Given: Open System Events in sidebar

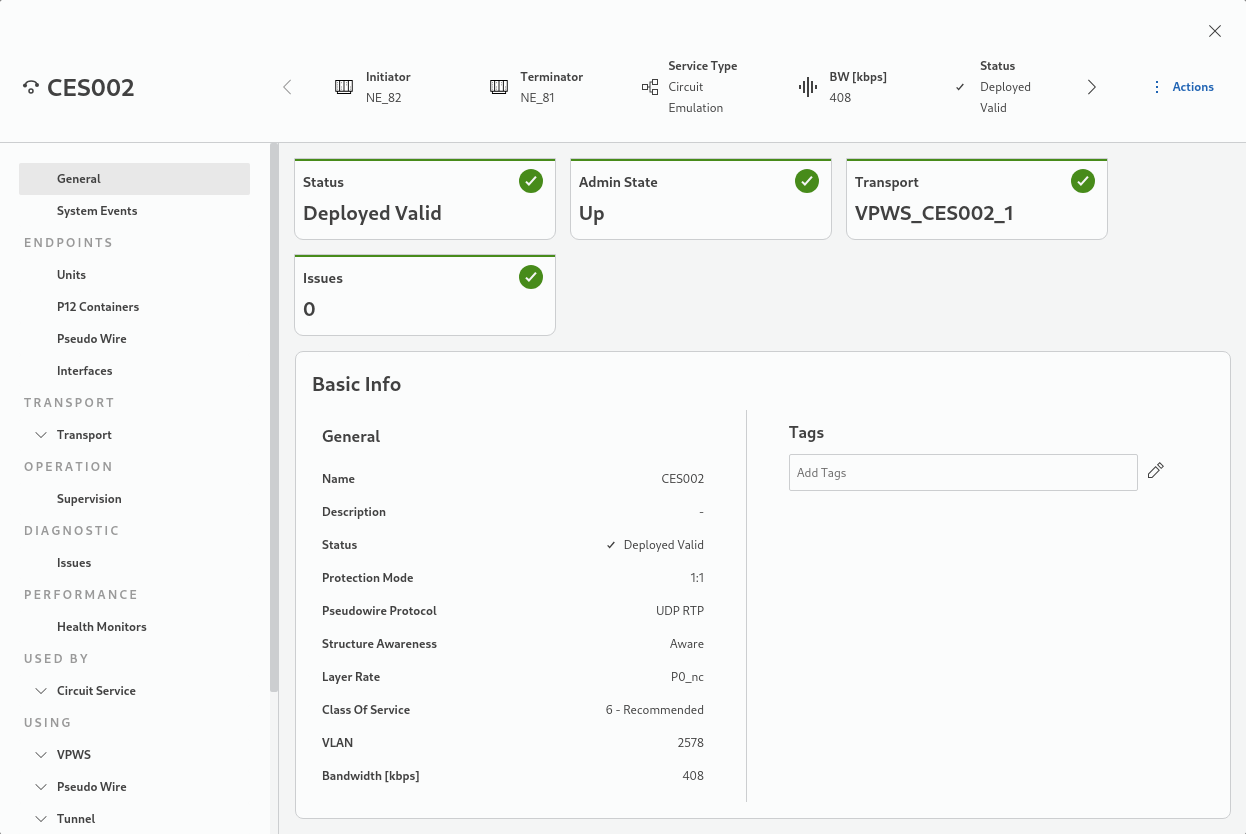Looking at the screenshot, I should pyautogui.click(x=97, y=211).
